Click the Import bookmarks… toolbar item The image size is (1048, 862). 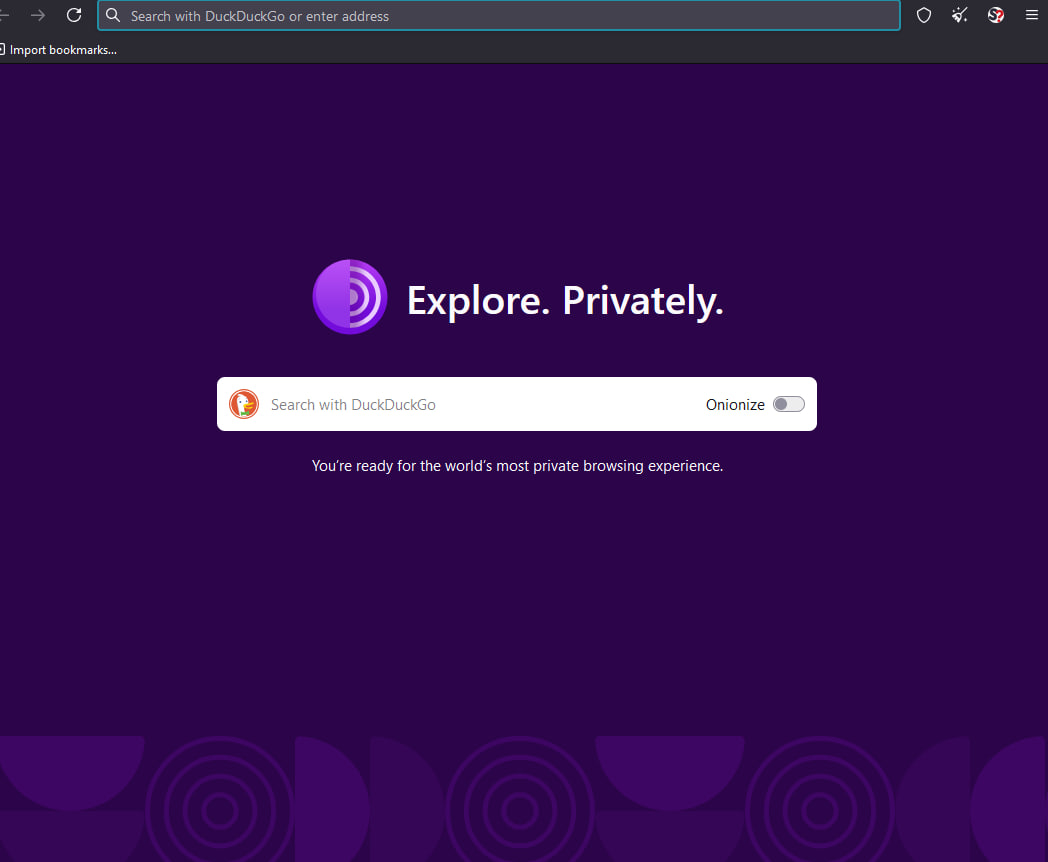[x=62, y=49]
